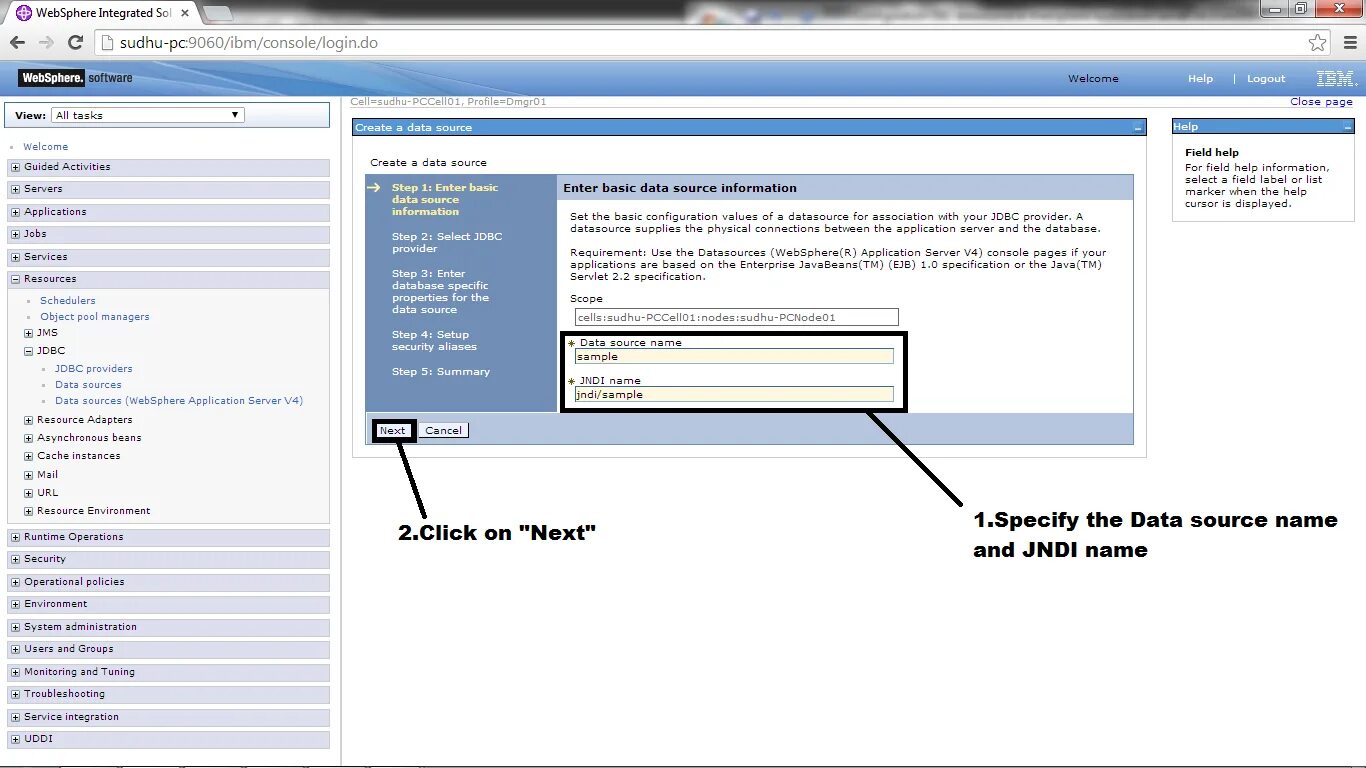Click the Close page link
The width and height of the screenshot is (1366, 768).
tap(1321, 102)
